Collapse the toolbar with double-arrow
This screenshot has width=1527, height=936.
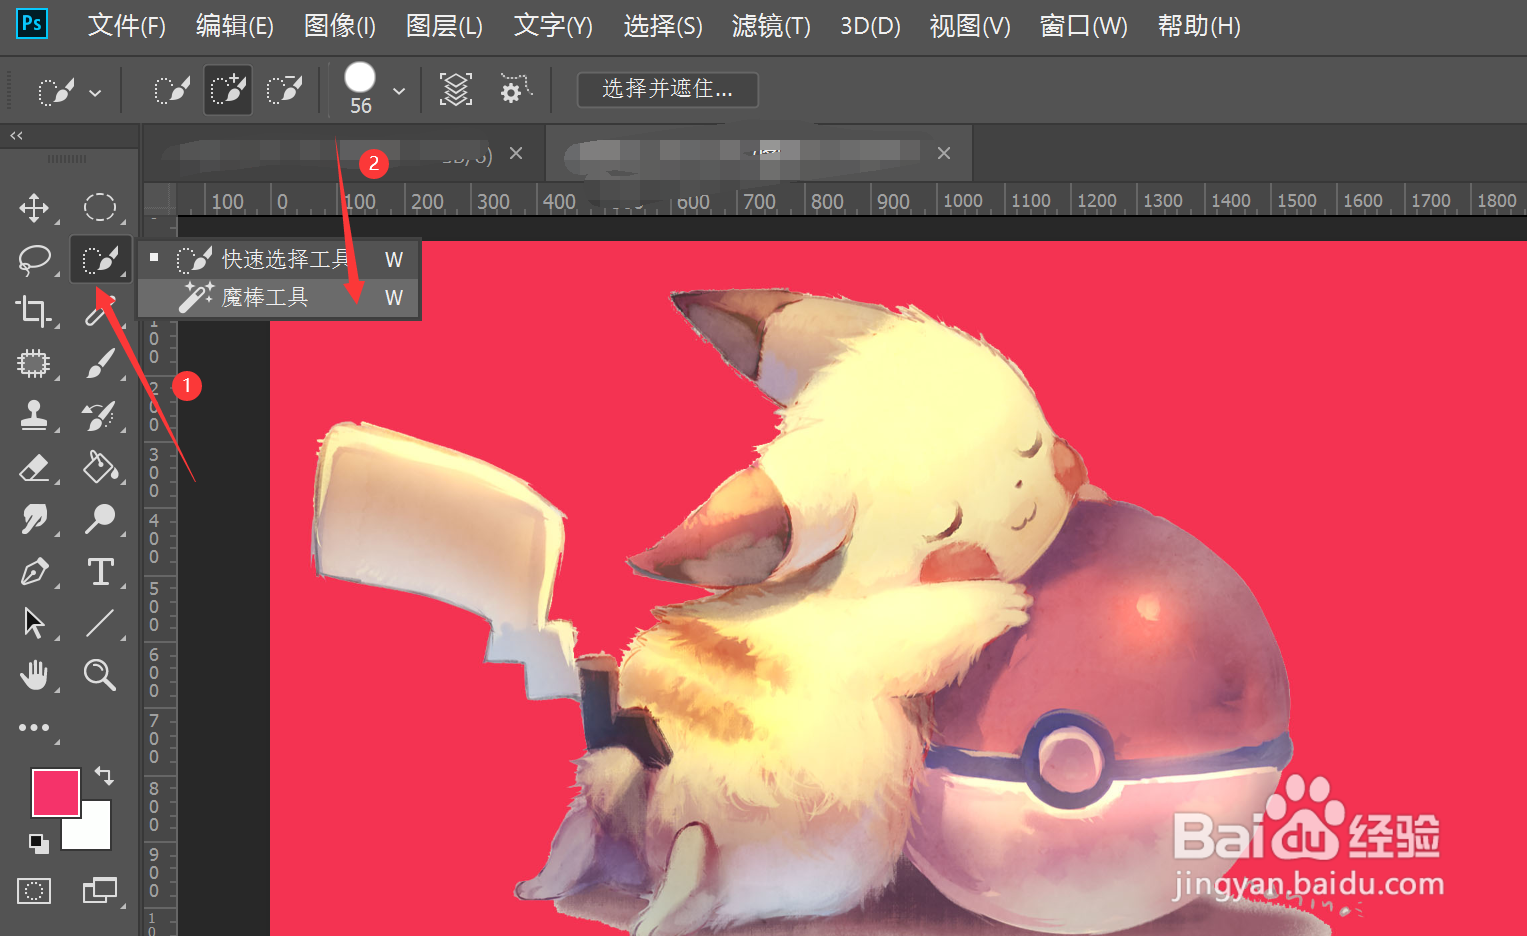click(x=16, y=135)
